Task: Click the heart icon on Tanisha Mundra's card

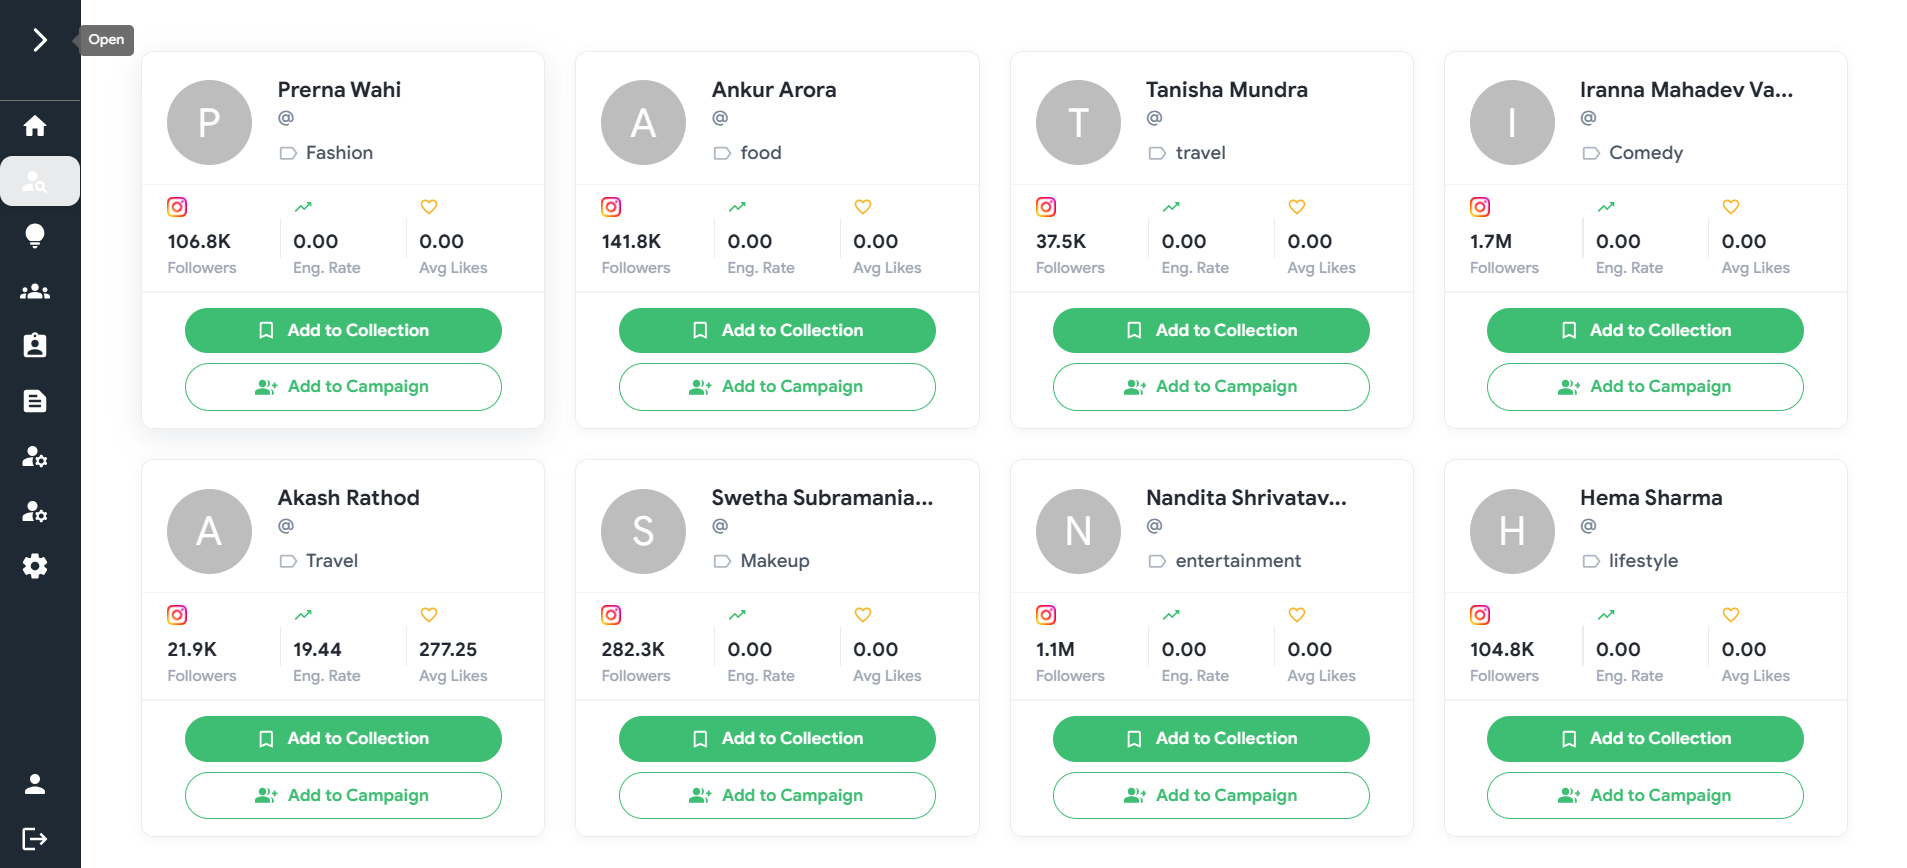Action: (x=1296, y=207)
